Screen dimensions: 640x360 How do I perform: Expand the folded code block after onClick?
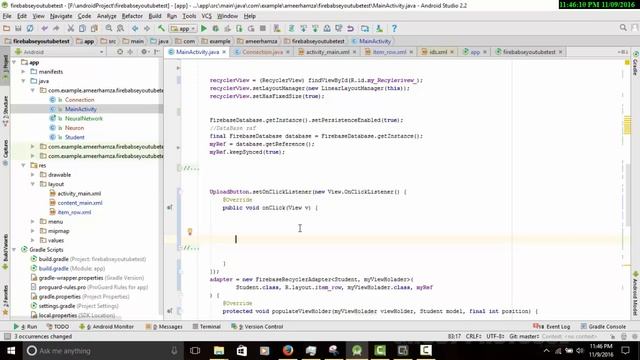(191, 248)
